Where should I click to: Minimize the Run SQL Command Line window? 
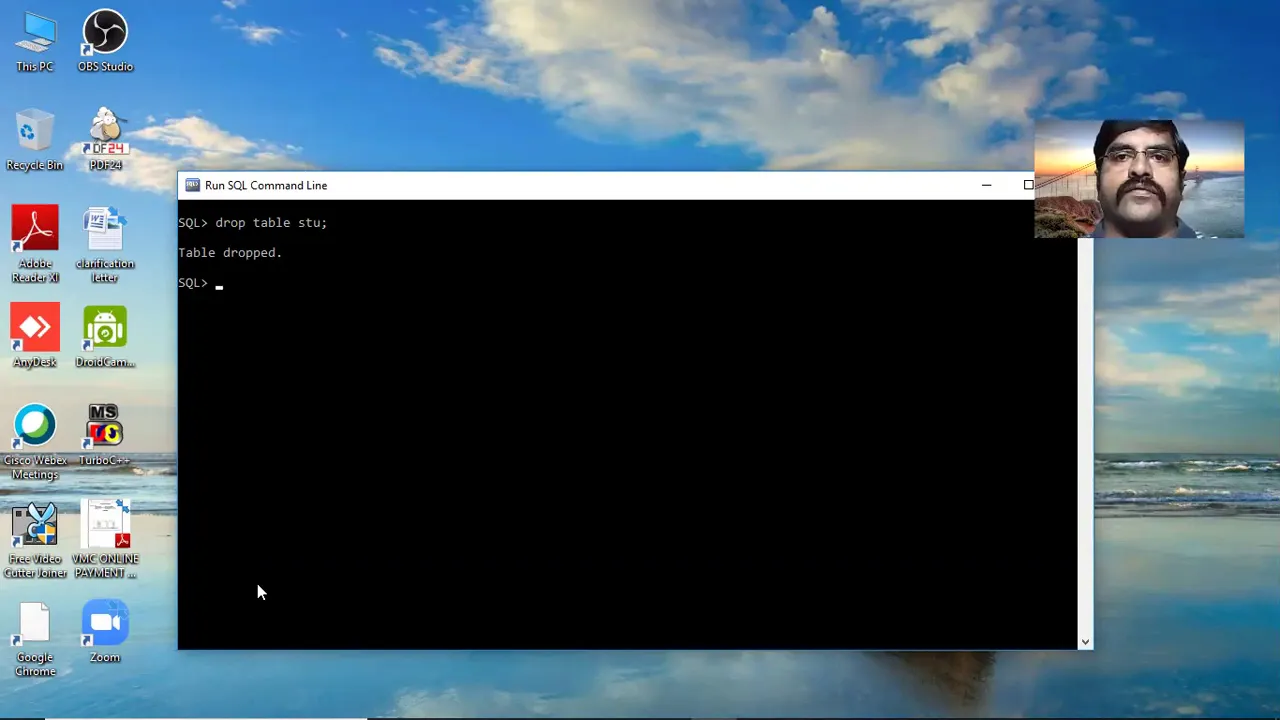986,185
